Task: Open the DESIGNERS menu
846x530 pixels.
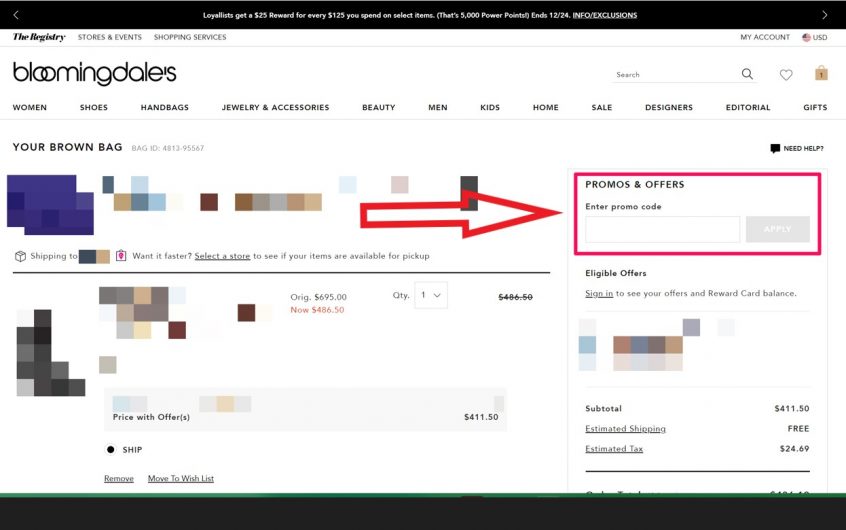Action: (x=668, y=107)
